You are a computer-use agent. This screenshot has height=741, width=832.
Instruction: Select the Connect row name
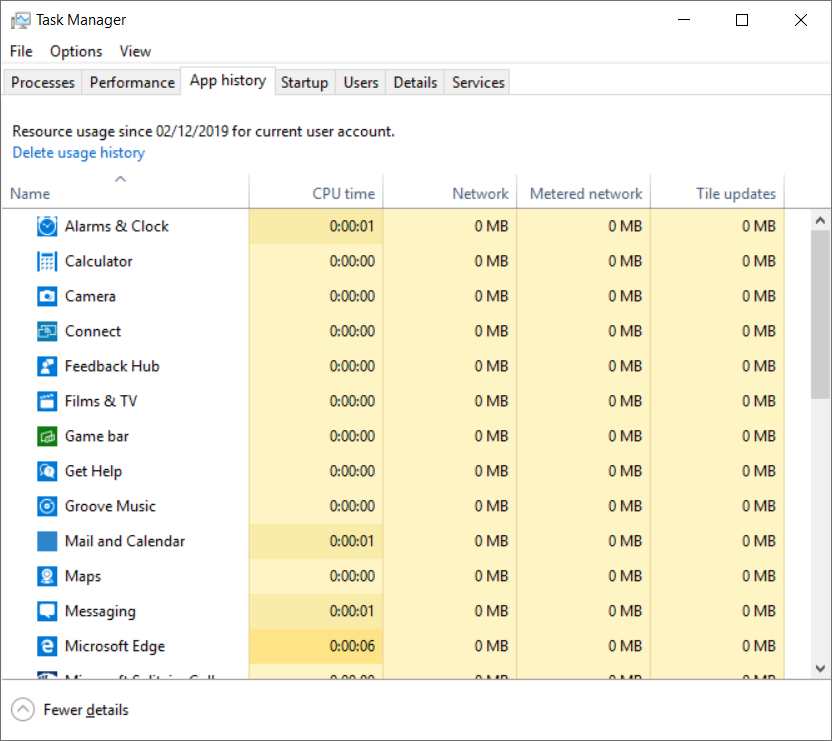coord(93,331)
